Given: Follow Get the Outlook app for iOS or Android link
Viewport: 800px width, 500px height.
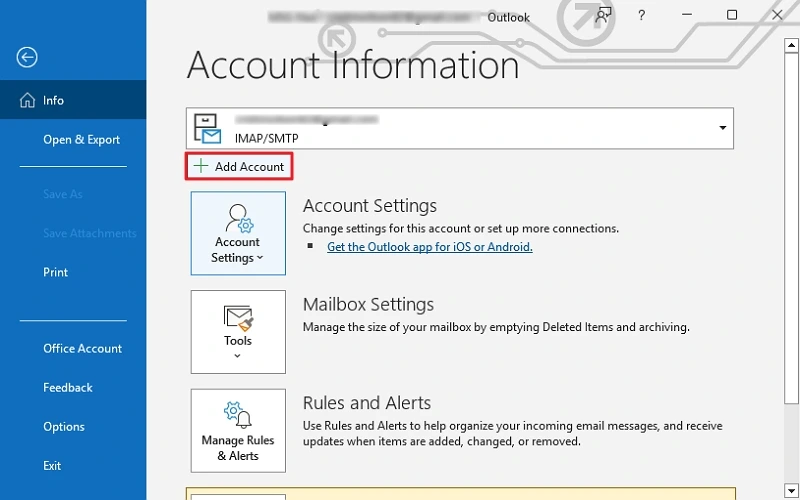Looking at the screenshot, I should [x=430, y=247].
